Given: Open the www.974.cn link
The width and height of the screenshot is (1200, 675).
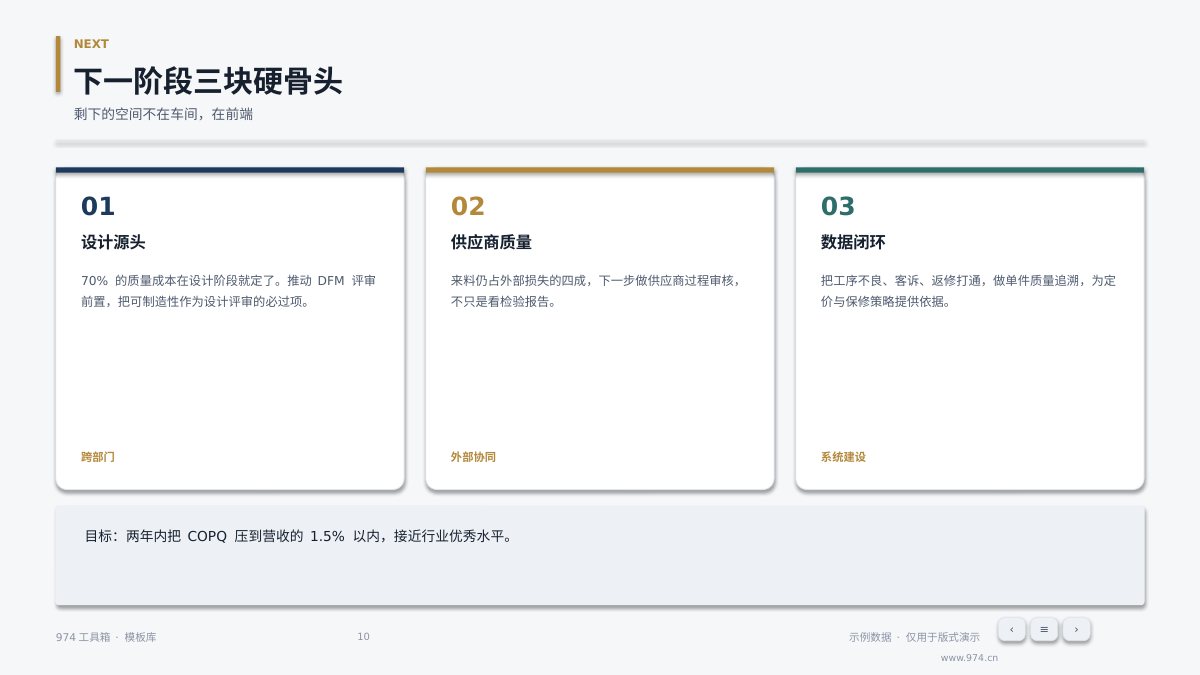Looking at the screenshot, I should tap(969, 658).
